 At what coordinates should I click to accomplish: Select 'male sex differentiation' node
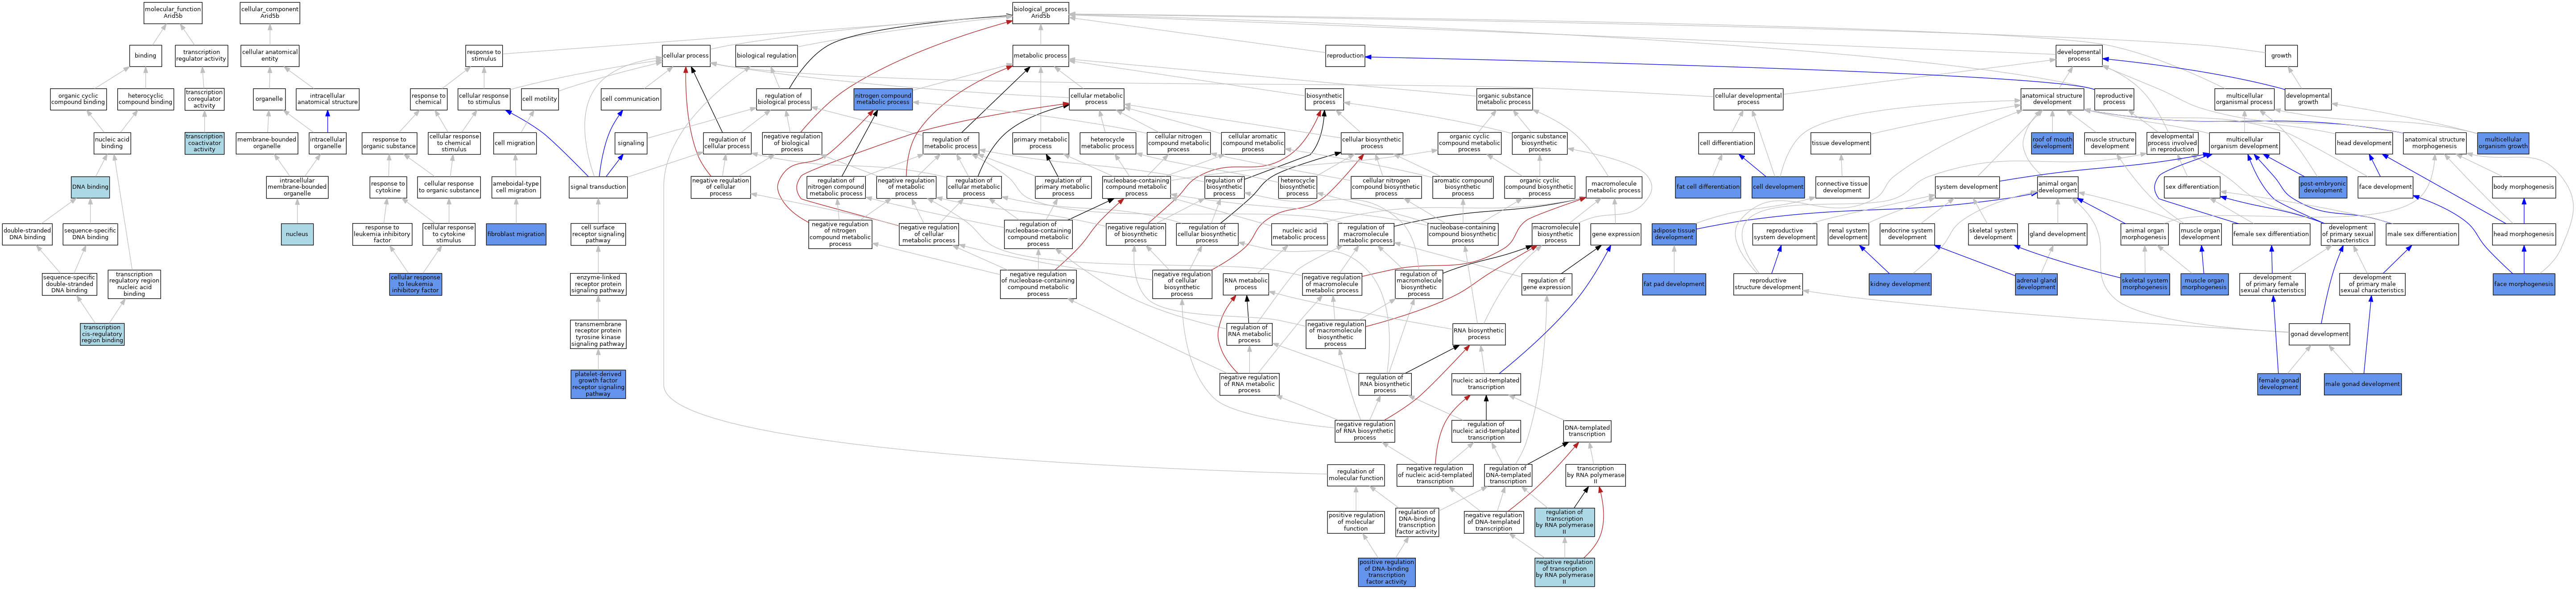coord(2422,234)
